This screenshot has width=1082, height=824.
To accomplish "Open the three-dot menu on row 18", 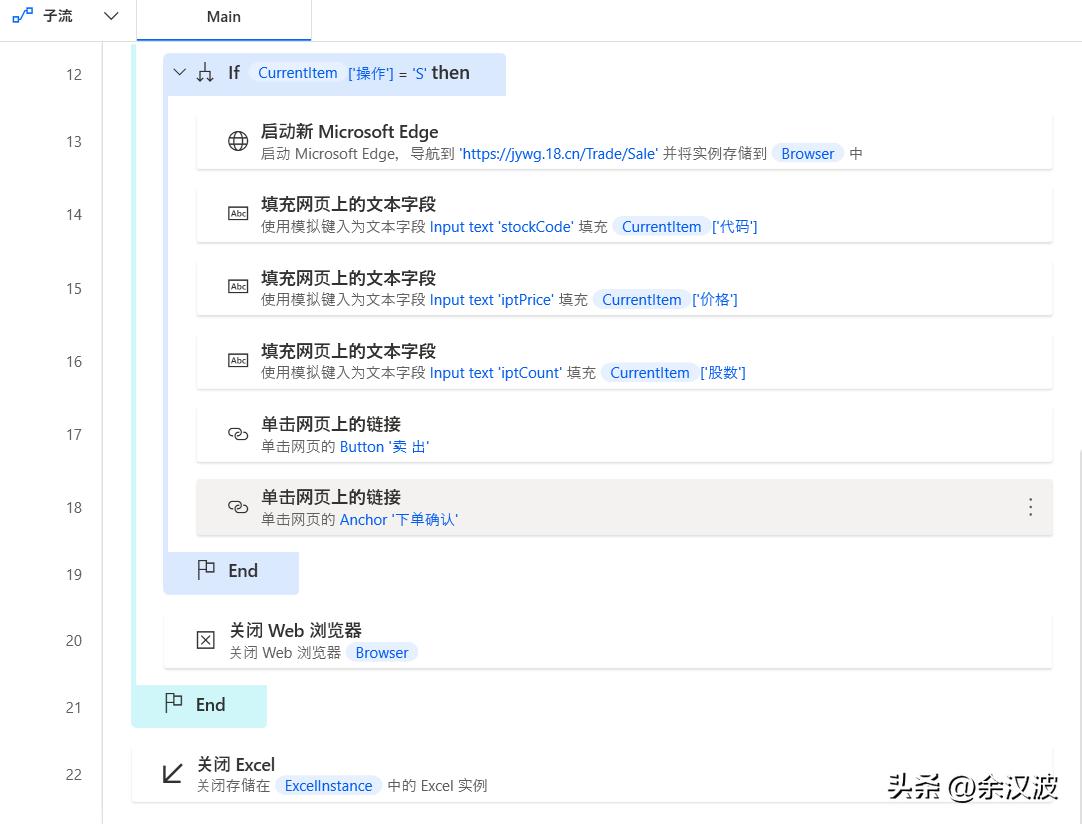I will point(1030,507).
